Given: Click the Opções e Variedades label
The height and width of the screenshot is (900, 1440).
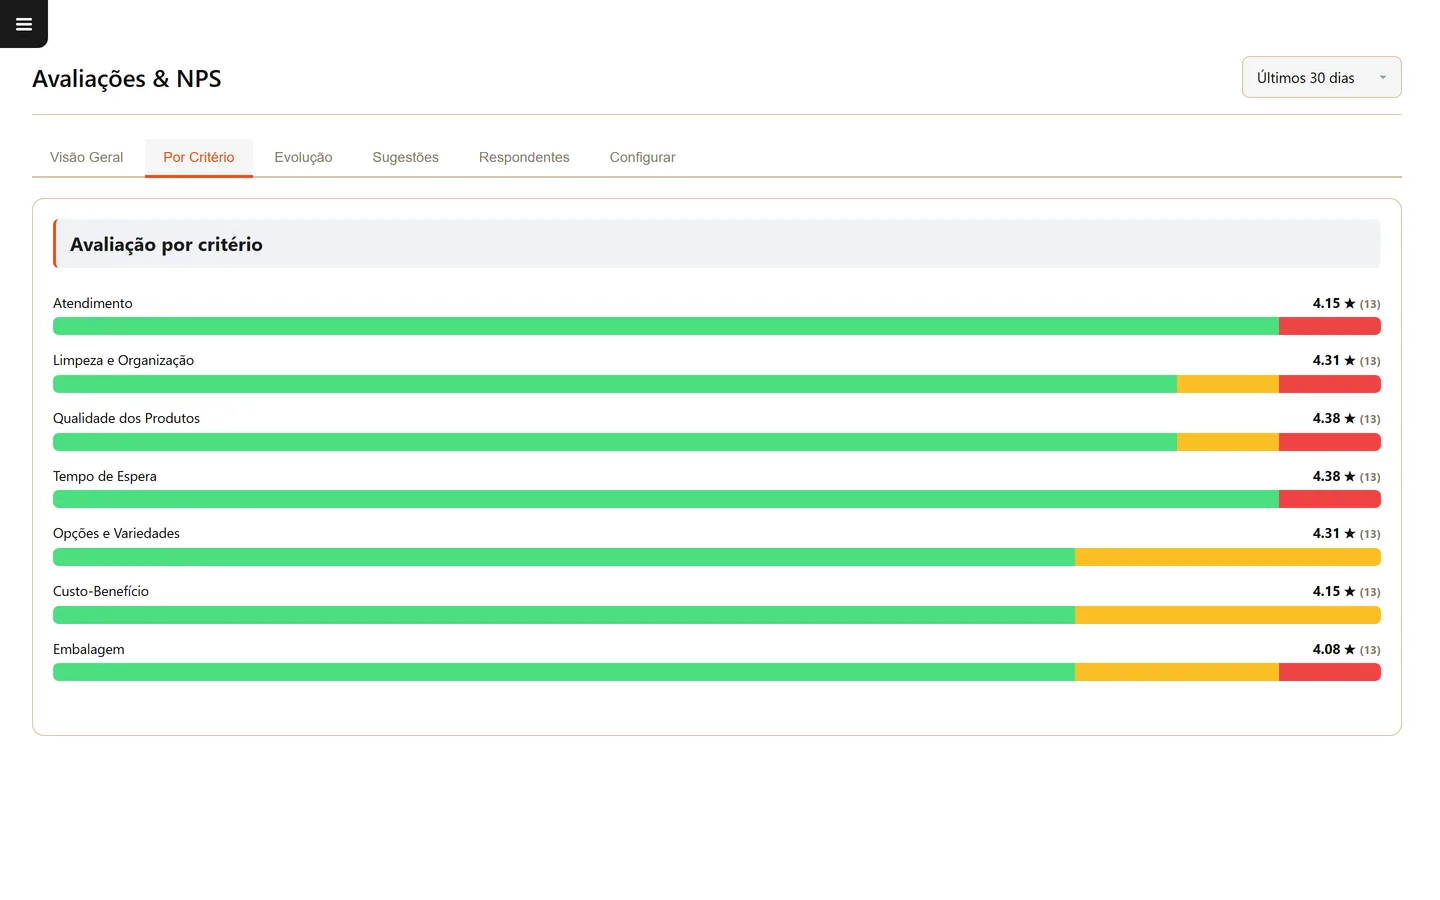Looking at the screenshot, I should click(116, 533).
